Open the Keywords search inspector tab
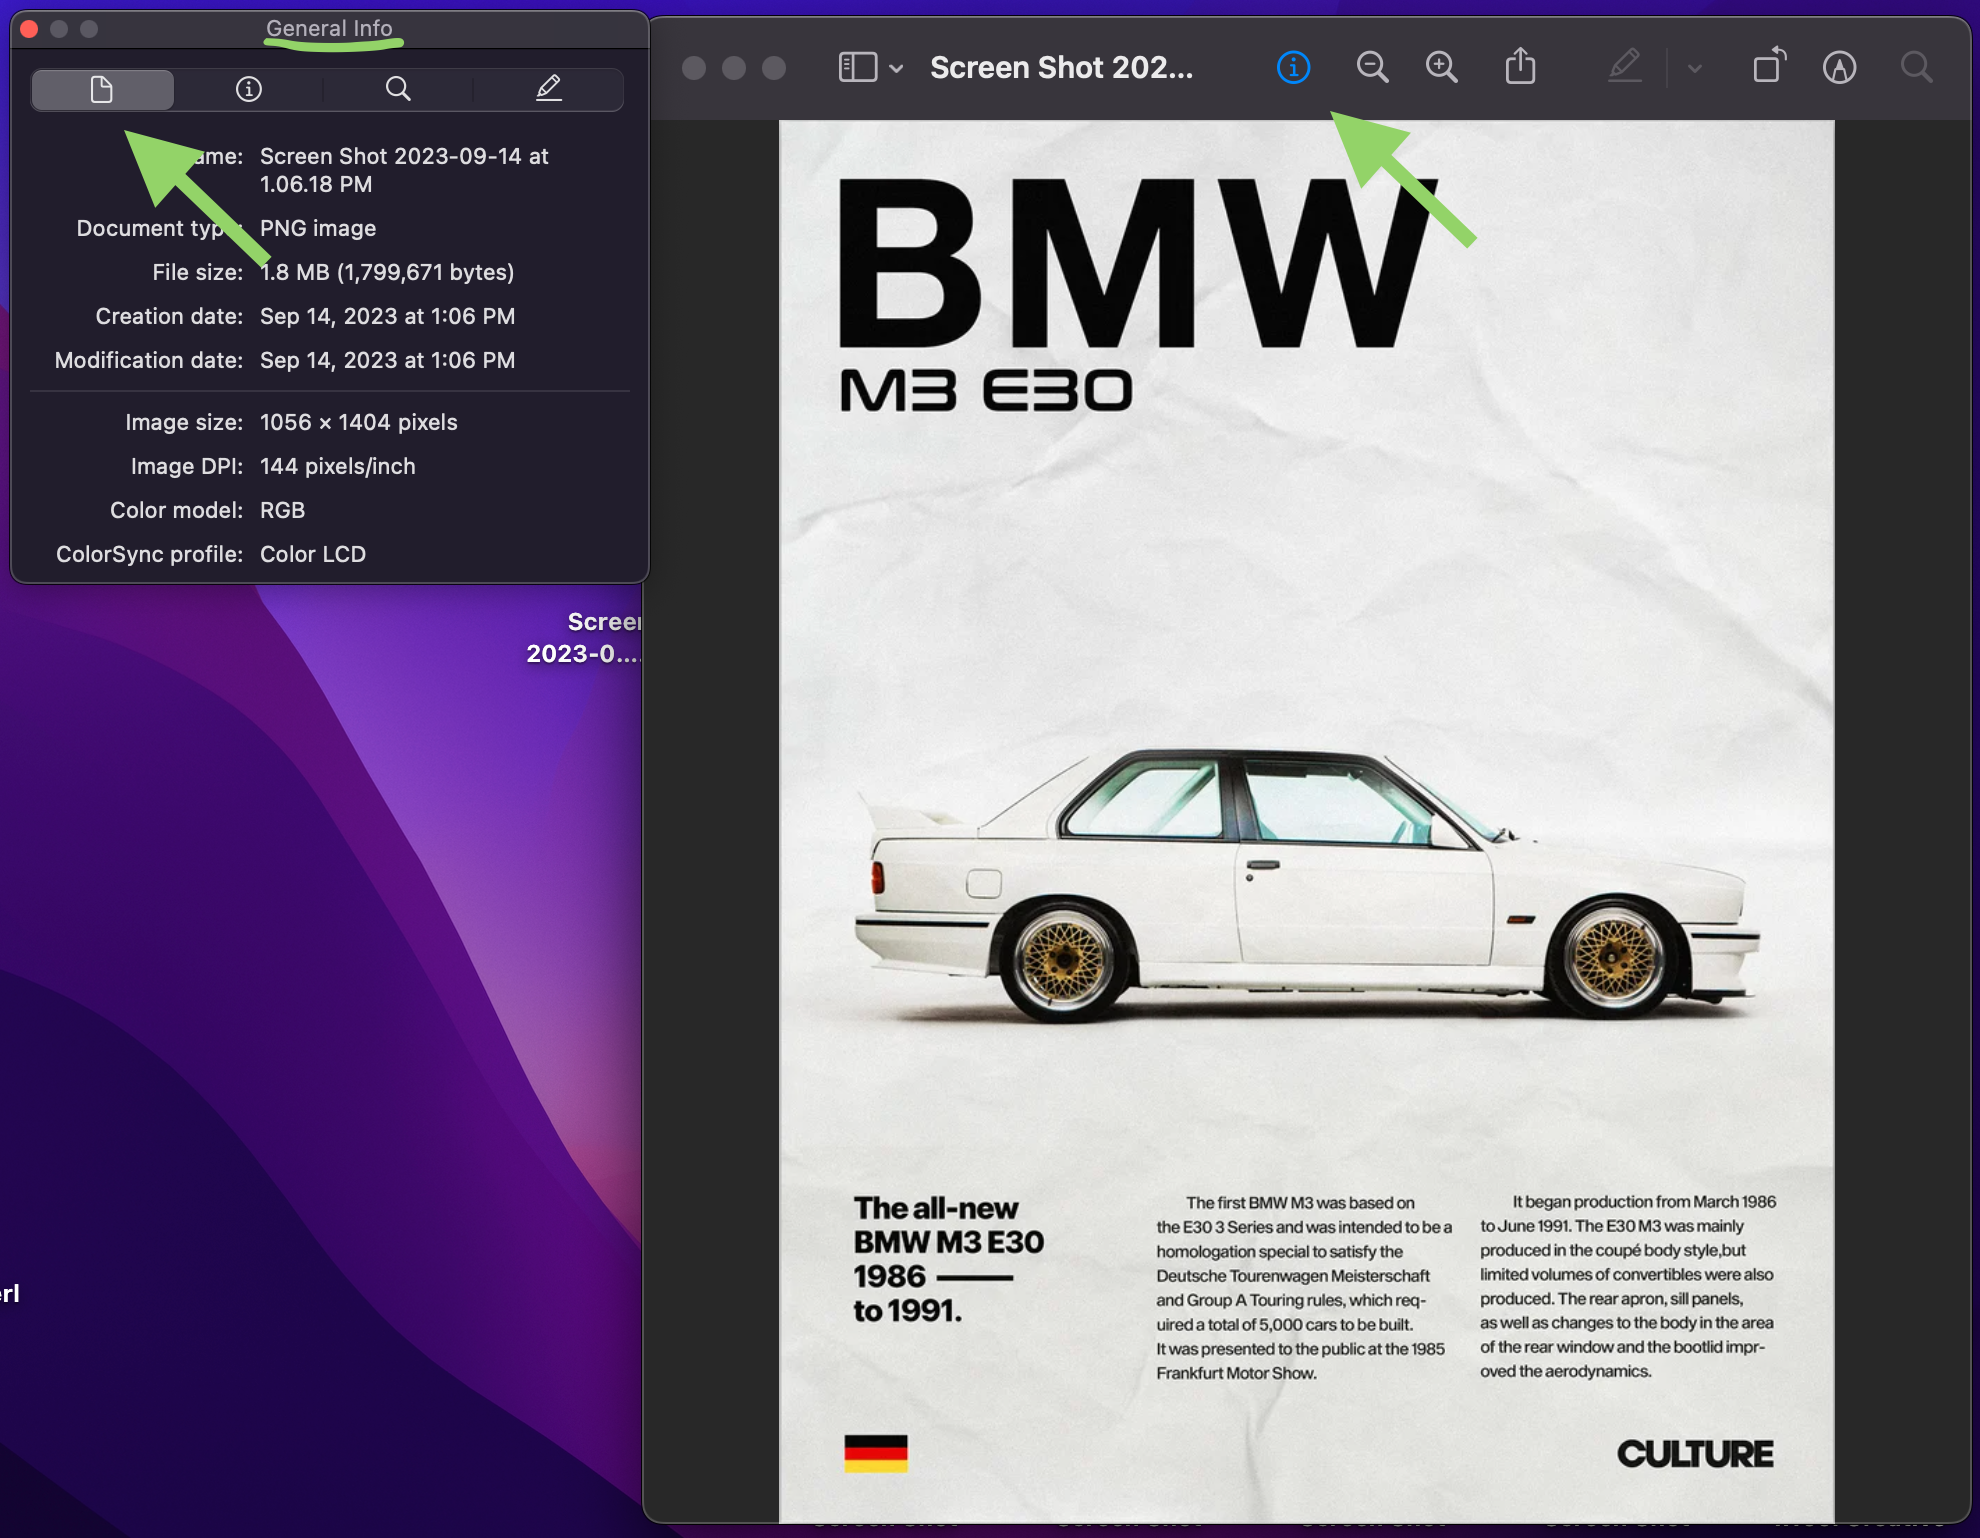Image resolution: width=1980 pixels, height=1538 pixels. tap(398, 90)
